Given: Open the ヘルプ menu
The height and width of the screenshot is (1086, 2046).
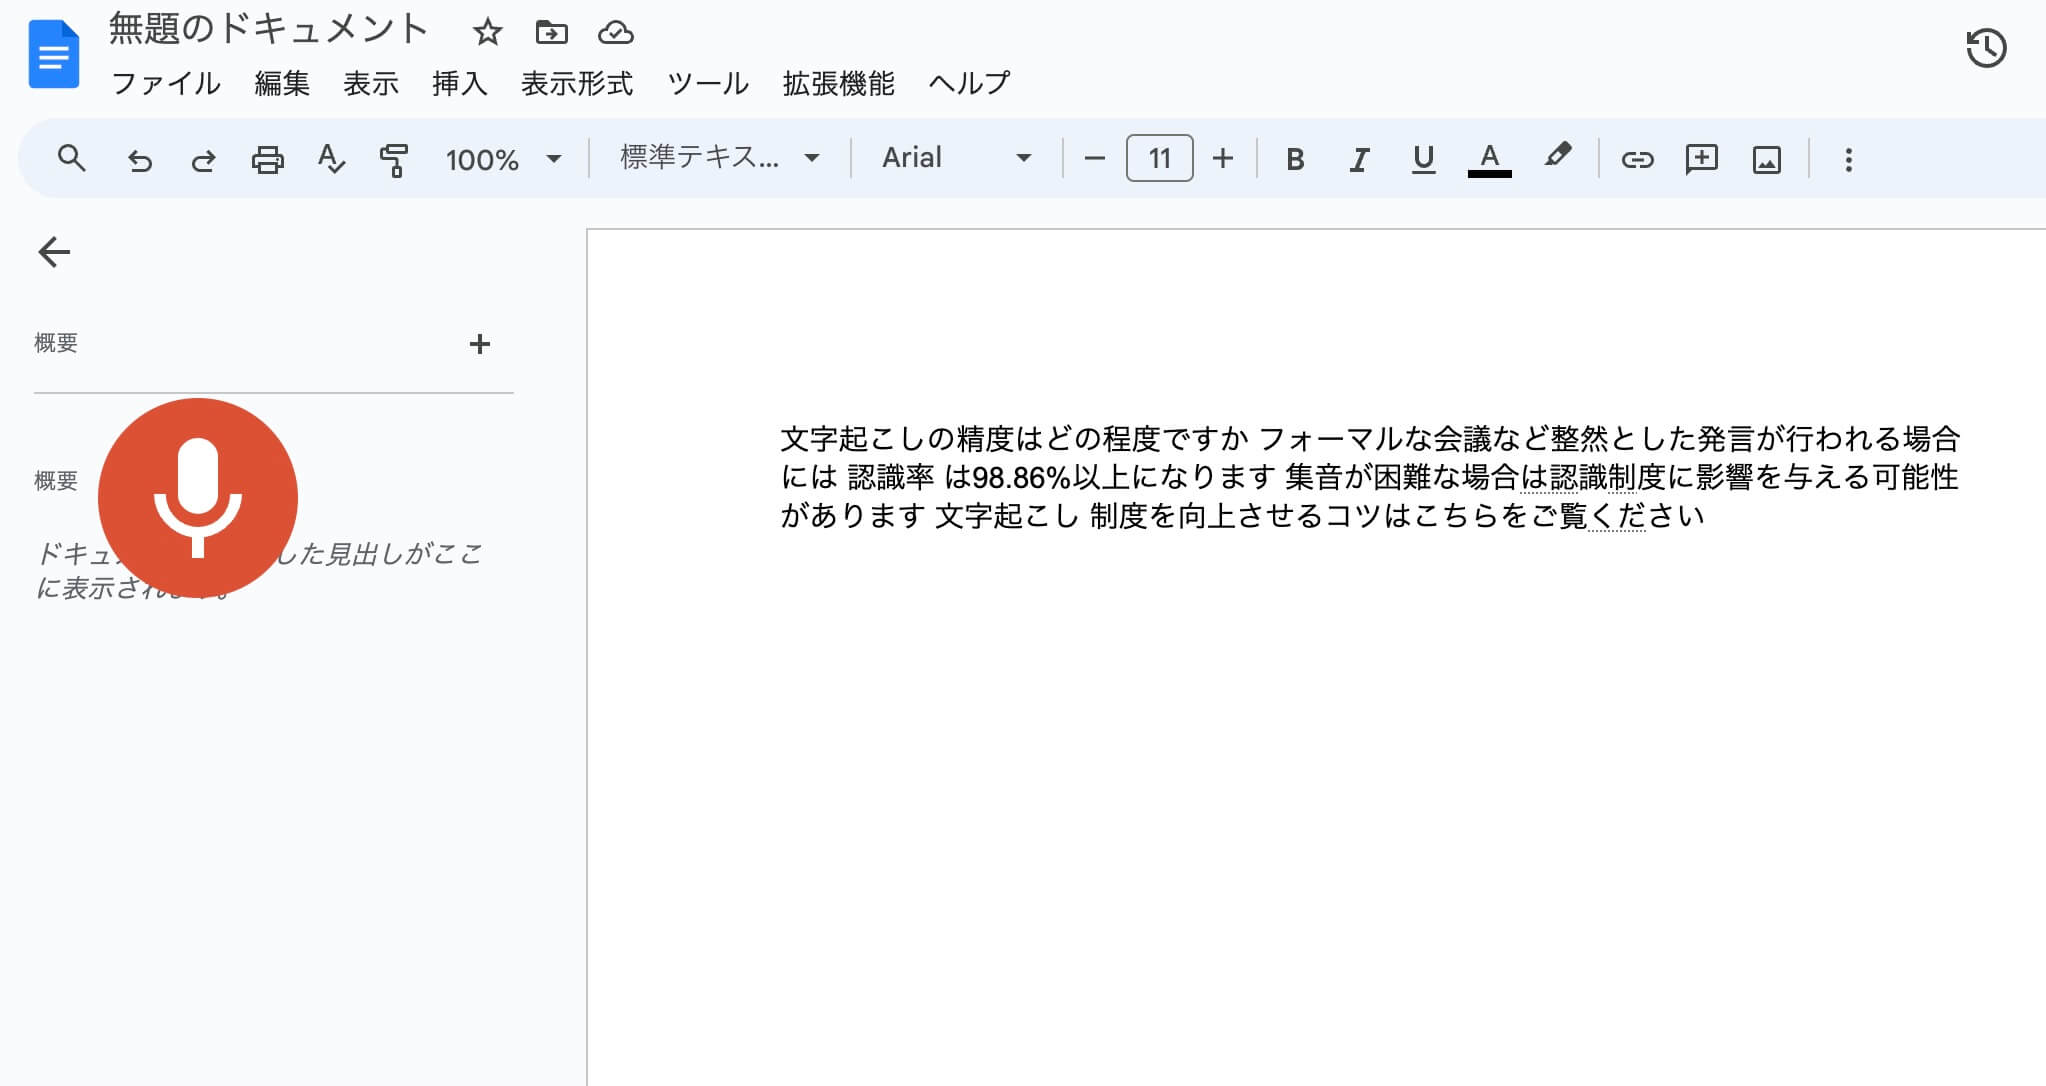Looking at the screenshot, I should [x=969, y=84].
